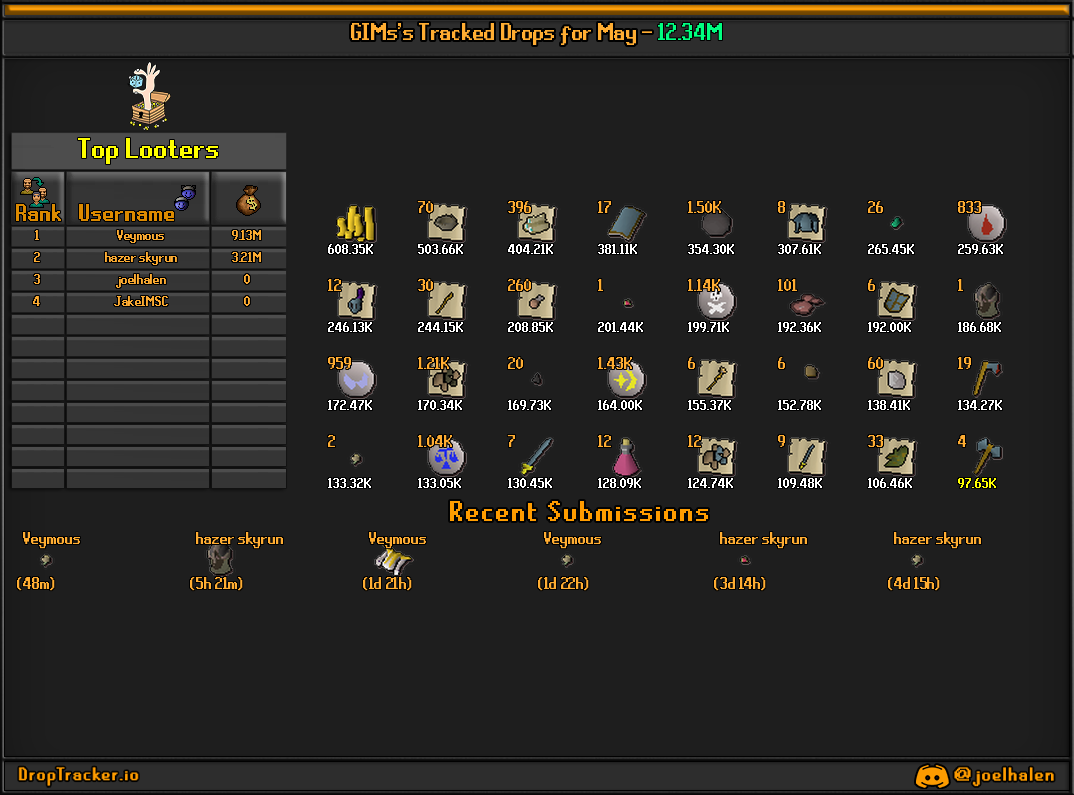The height and width of the screenshot is (795, 1074).
Task: Select the green gem item worth 265.45K
Action: [x=896, y=223]
